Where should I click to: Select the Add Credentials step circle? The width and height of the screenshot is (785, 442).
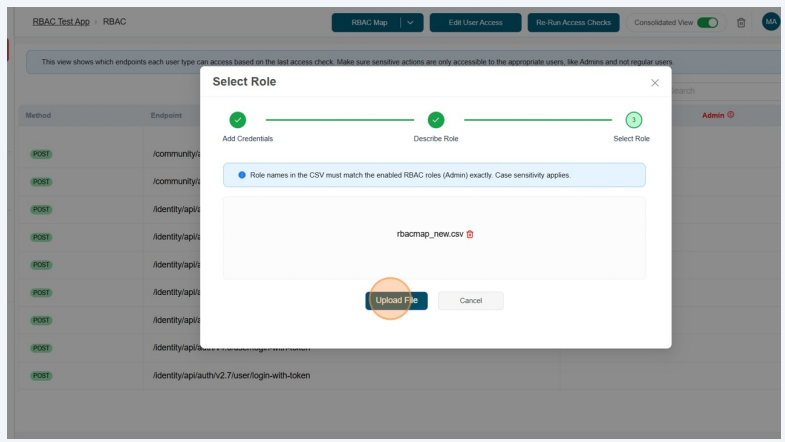click(238, 120)
